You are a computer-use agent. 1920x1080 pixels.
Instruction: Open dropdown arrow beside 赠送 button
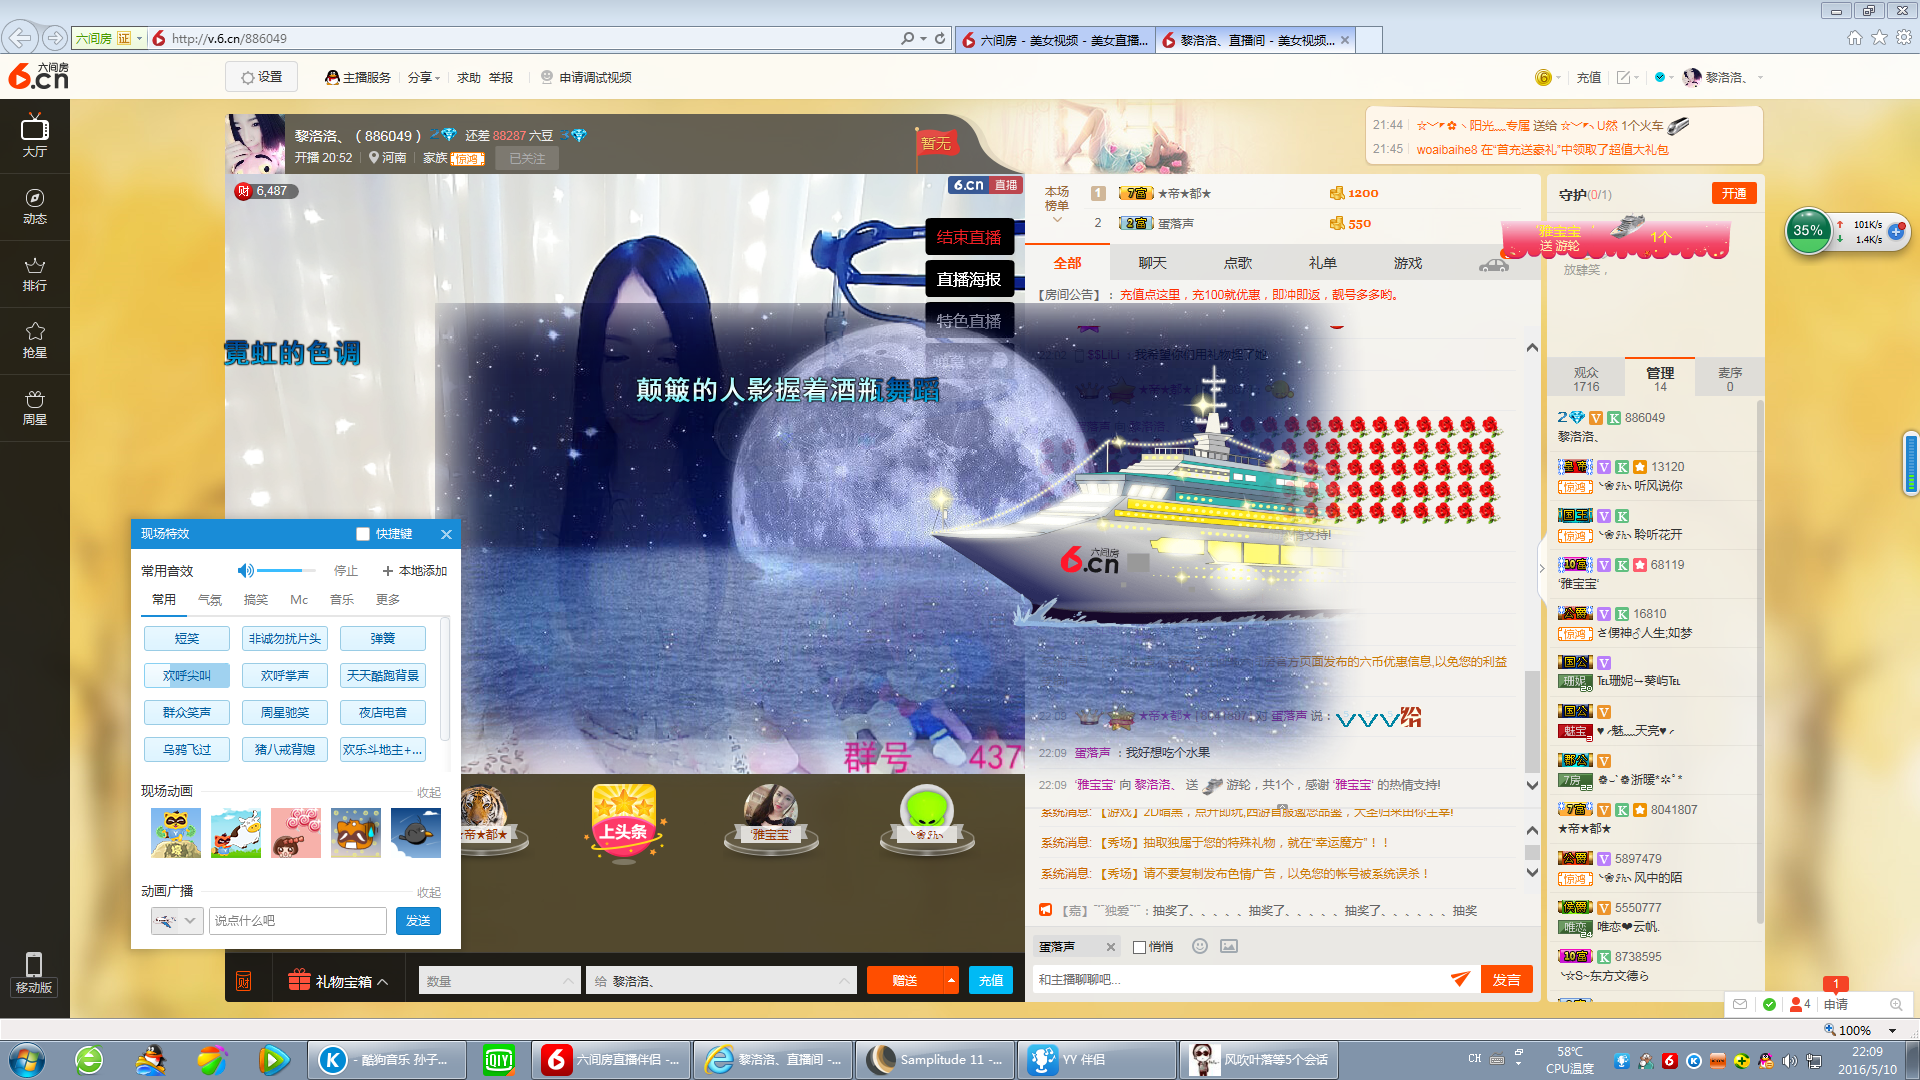pos(951,981)
